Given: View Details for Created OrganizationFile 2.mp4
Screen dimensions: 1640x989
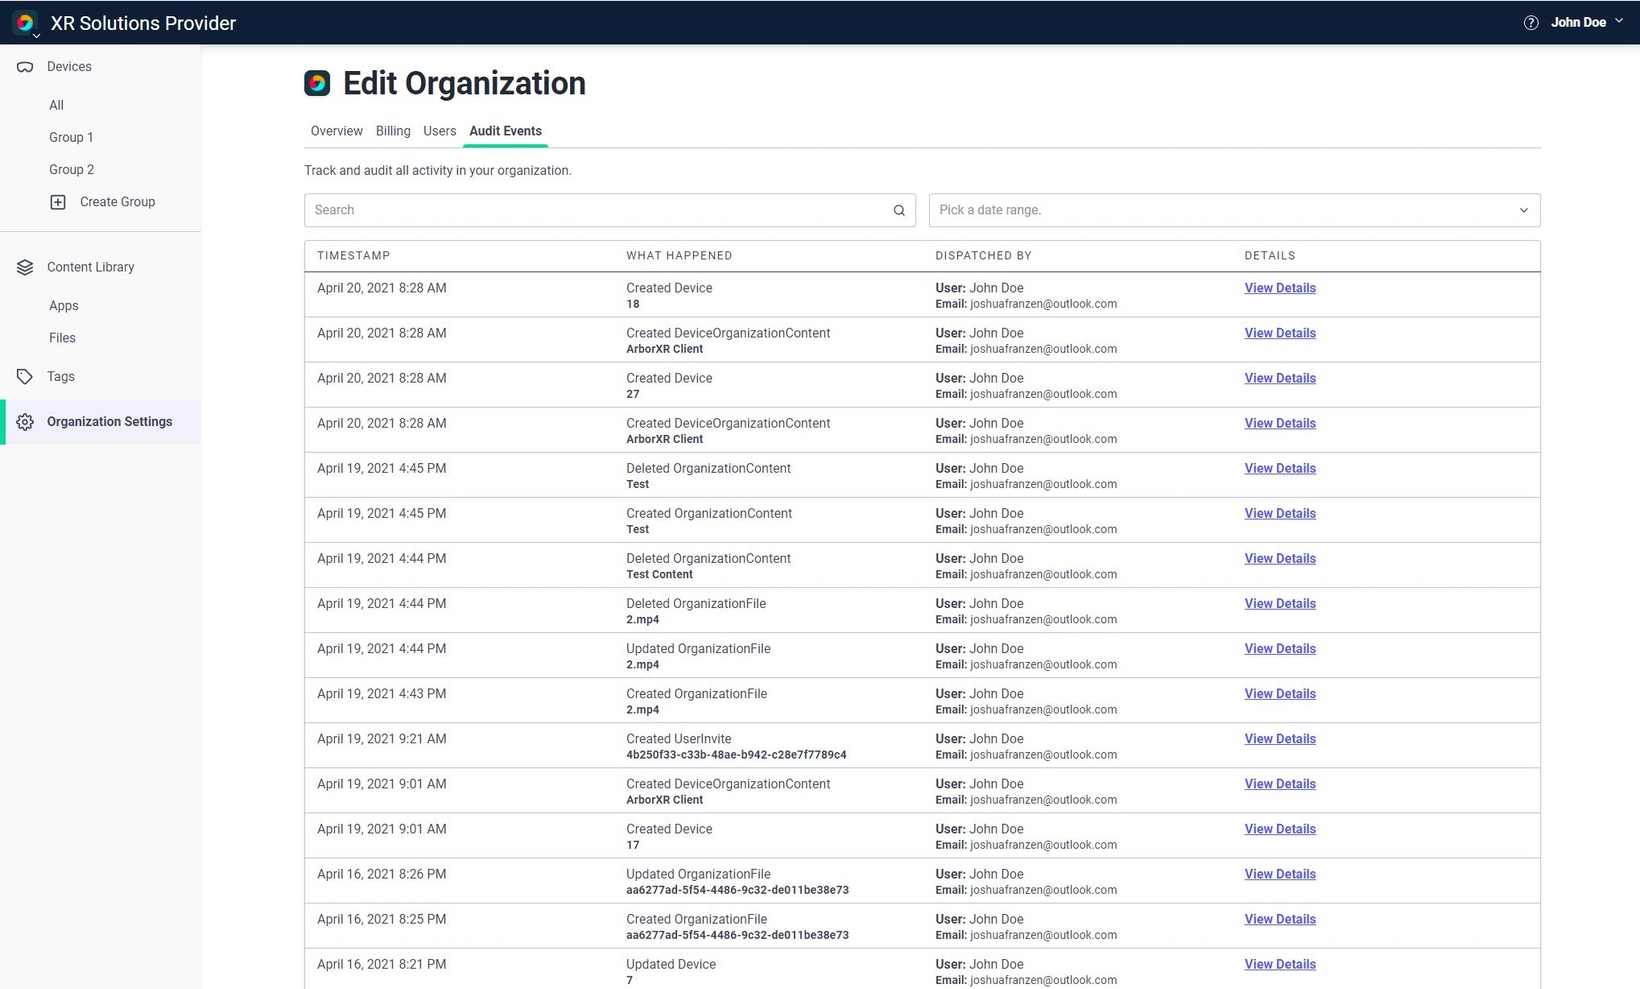Looking at the screenshot, I should (1280, 693).
